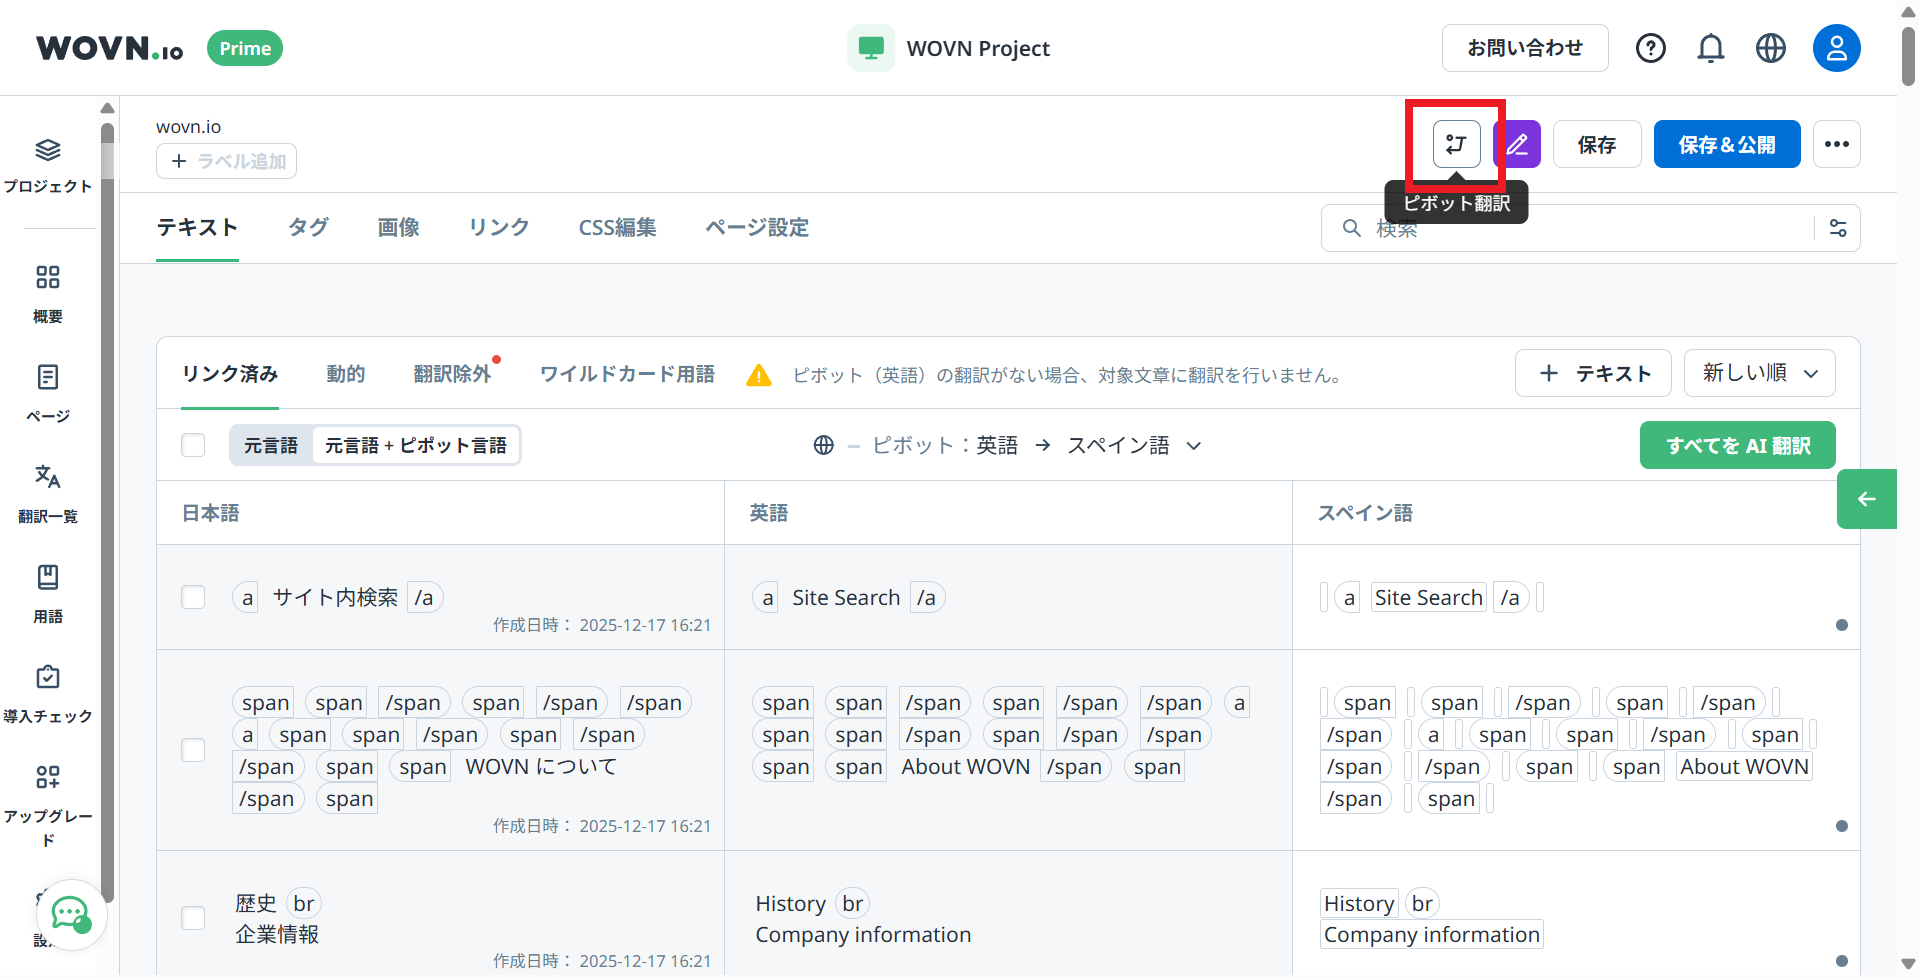1919x979 pixels.
Task: Go to 翻訳一覧 in the sidebar
Action: [x=48, y=492]
